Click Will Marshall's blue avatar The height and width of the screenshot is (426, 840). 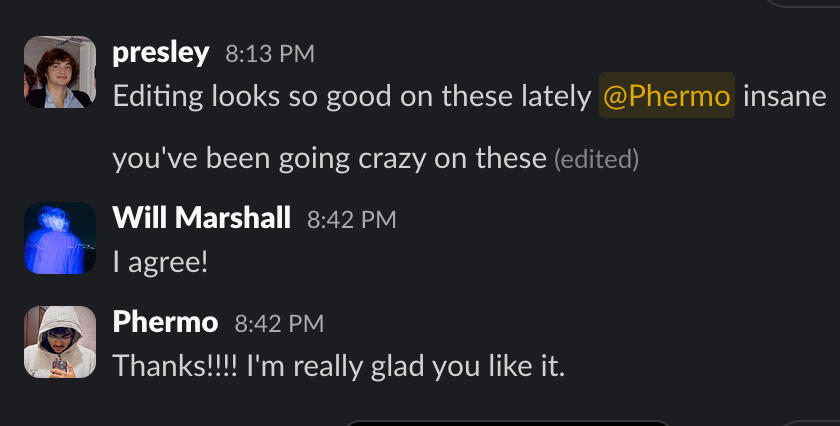[60, 238]
